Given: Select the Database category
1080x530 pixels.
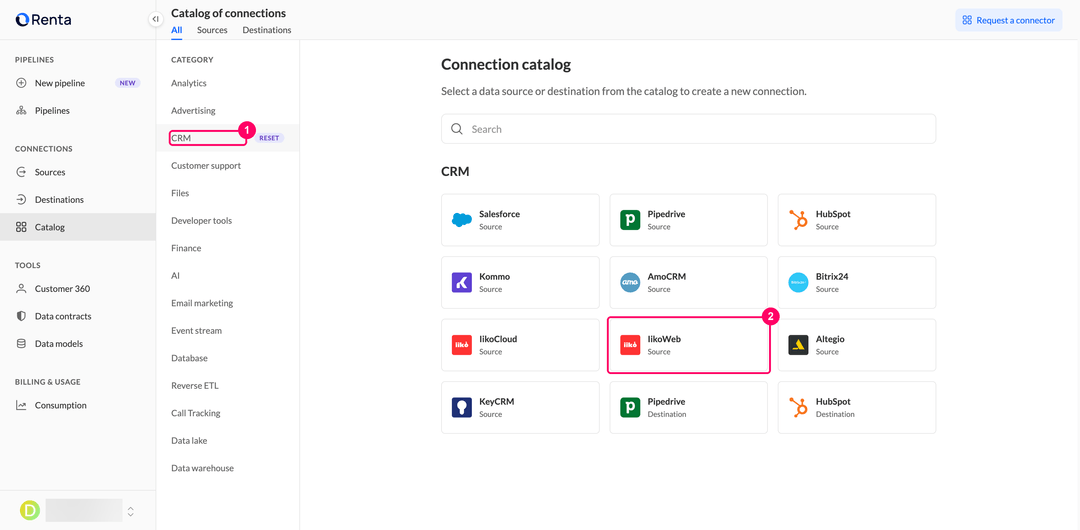Looking at the screenshot, I should pyautogui.click(x=189, y=358).
